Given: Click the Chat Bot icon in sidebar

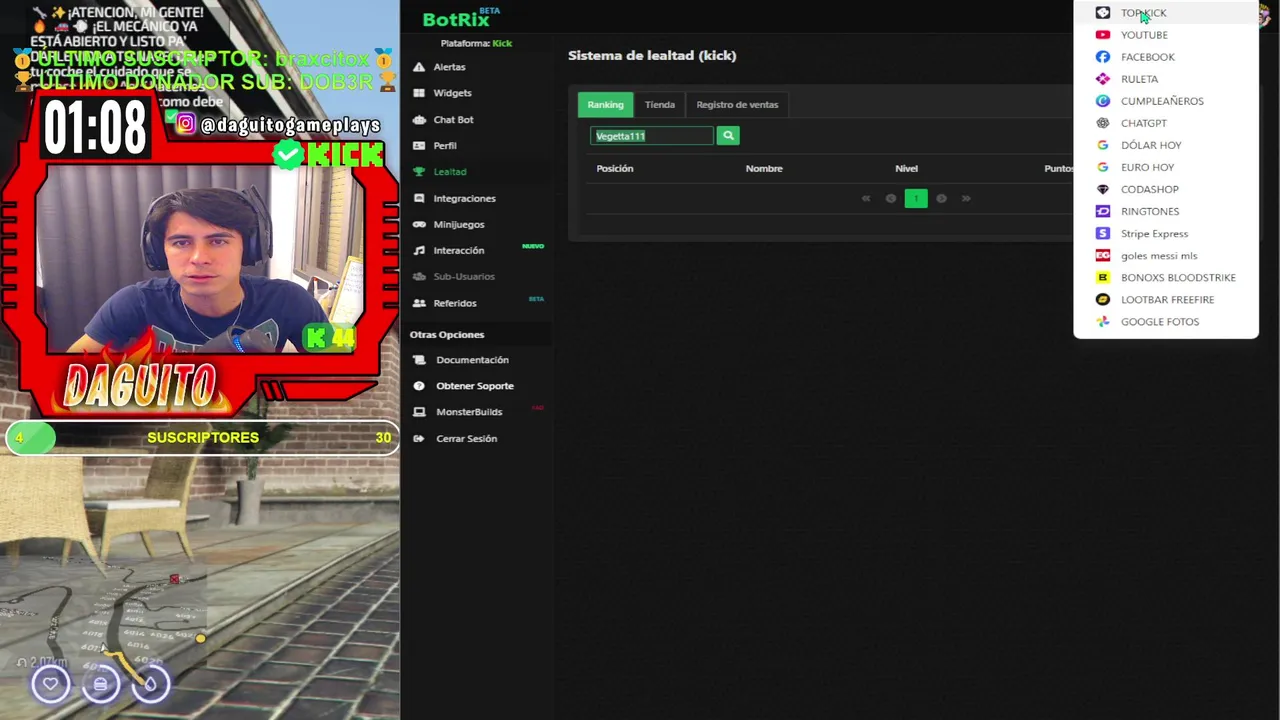Looking at the screenshot, I should pos(419,120).
